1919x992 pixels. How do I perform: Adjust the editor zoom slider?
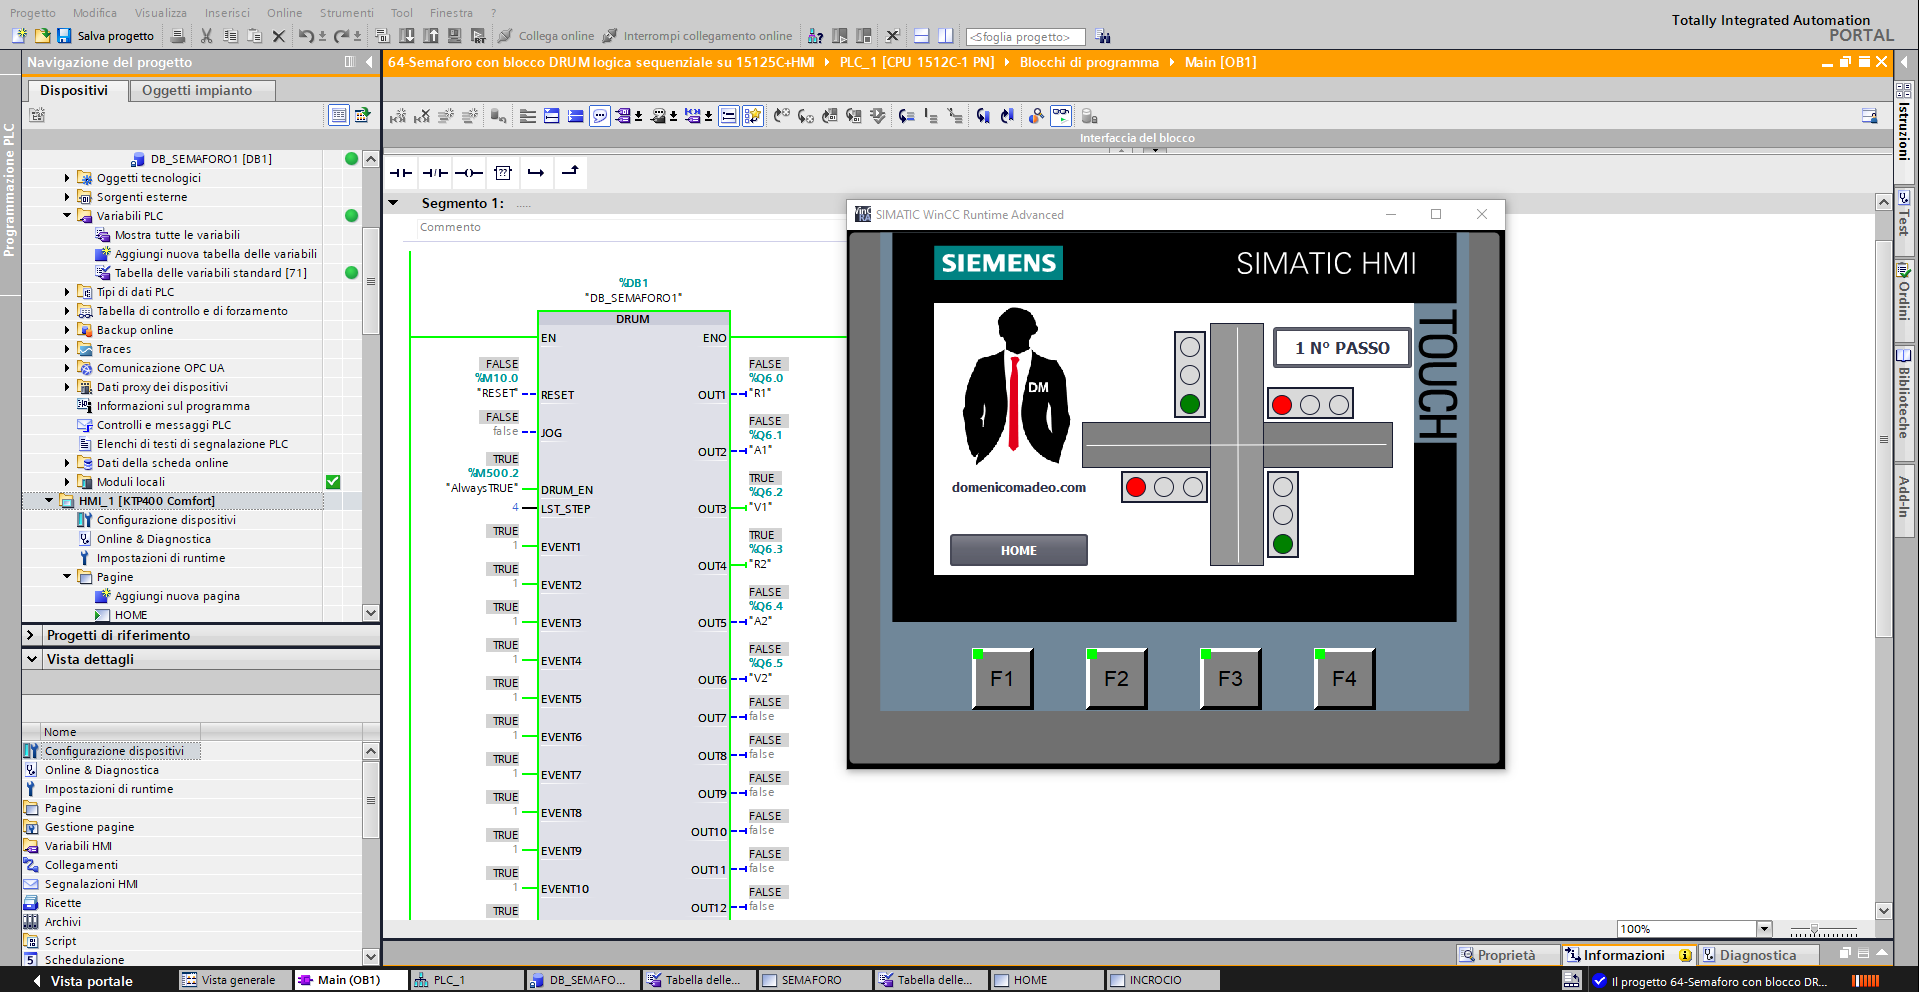[1814, 930]
